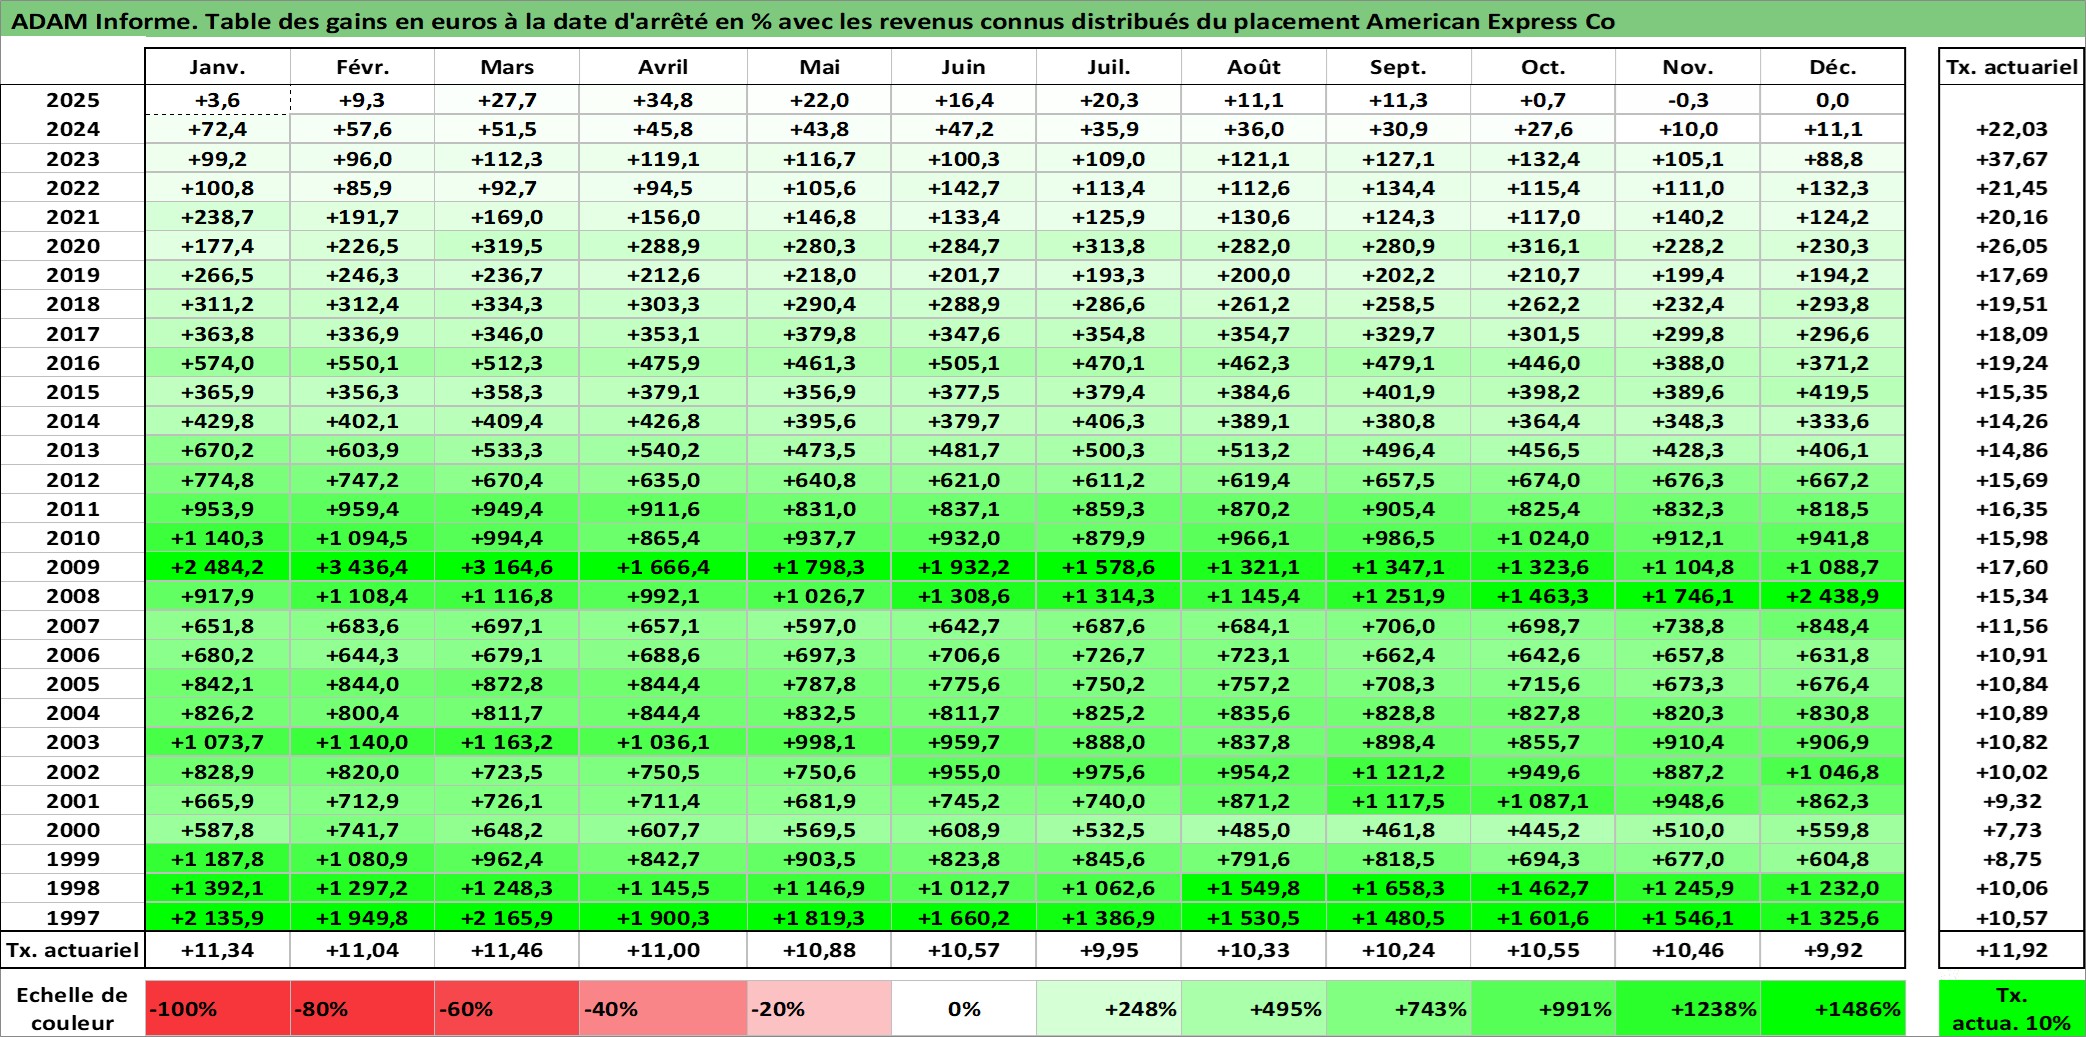Click the cell +1 746,1 in 2008 row
Screen dimensions: 2086x1037
pyautogui.click(x=1688, y=596)
